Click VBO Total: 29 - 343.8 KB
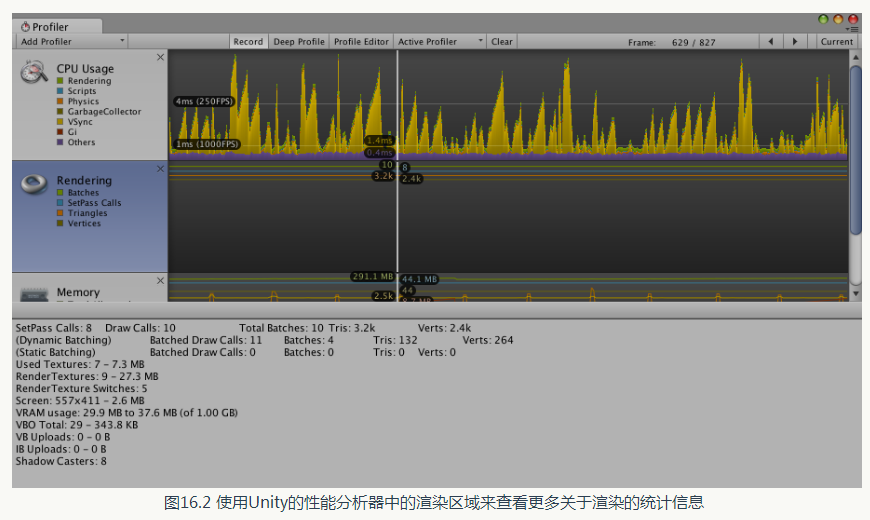 [x=77, y=425]
